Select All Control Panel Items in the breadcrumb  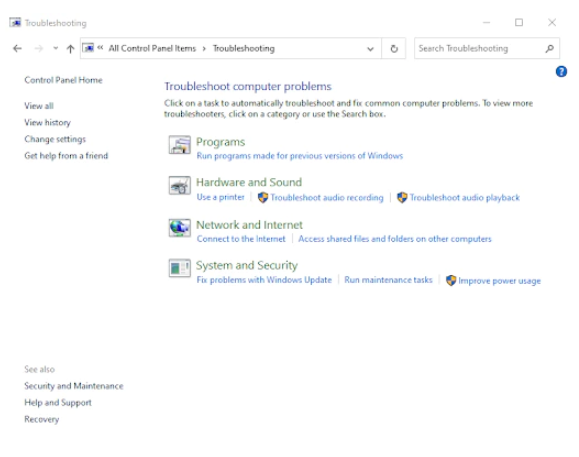click(x=152, y=48)
